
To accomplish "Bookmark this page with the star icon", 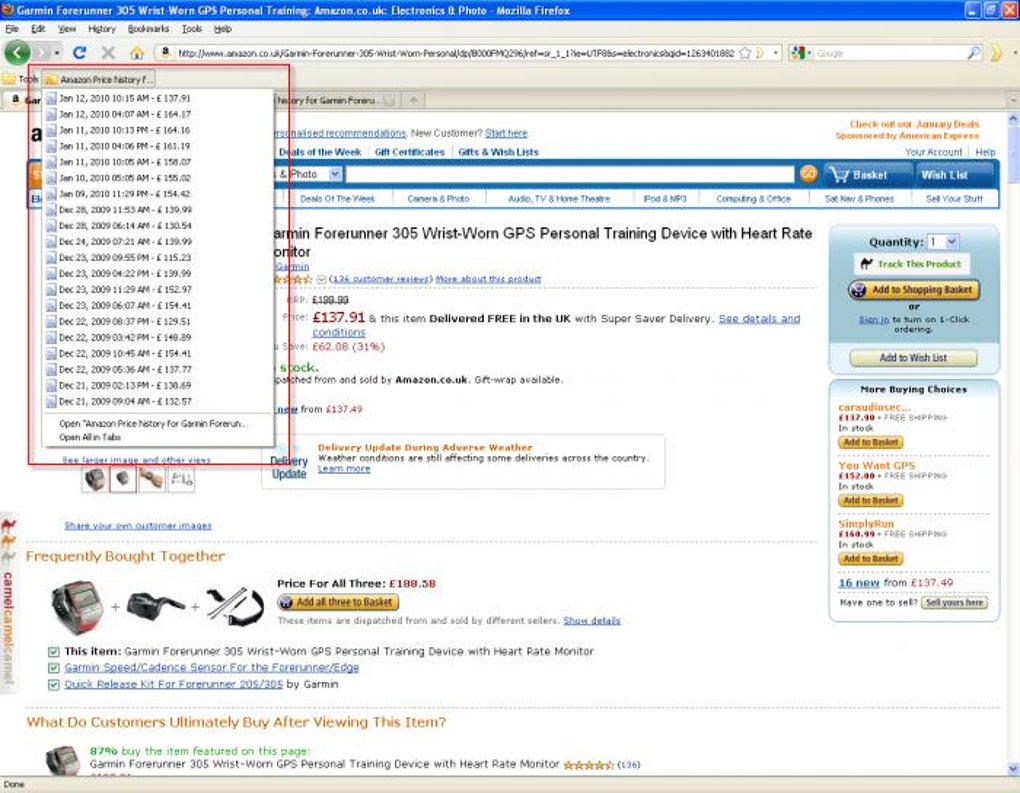I will (x=745, y=53).
